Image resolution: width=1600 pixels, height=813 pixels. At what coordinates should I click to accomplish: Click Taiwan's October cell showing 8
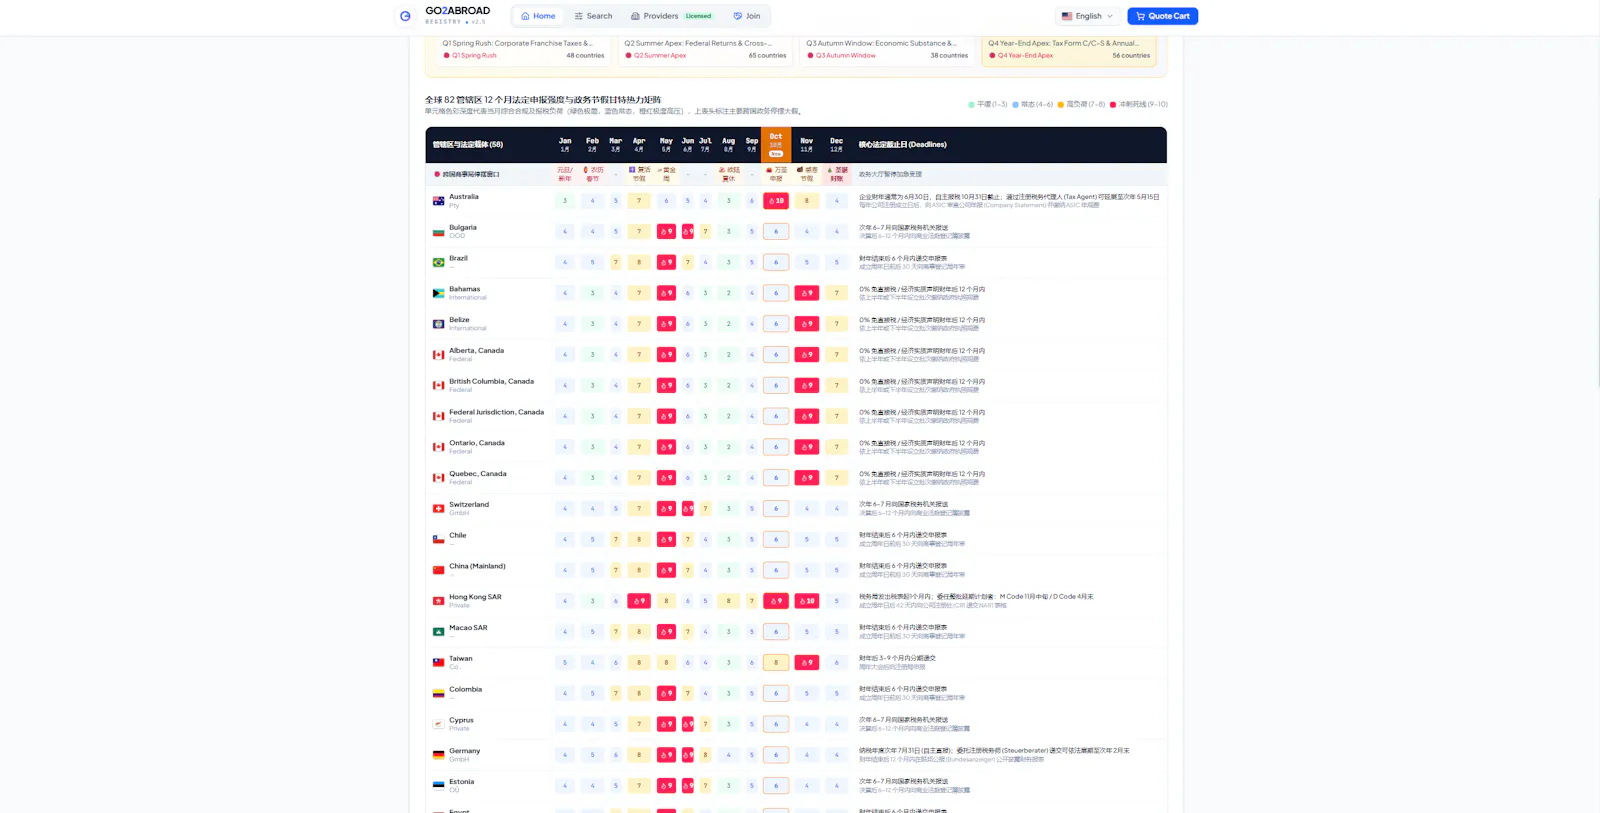coord(776,662)
